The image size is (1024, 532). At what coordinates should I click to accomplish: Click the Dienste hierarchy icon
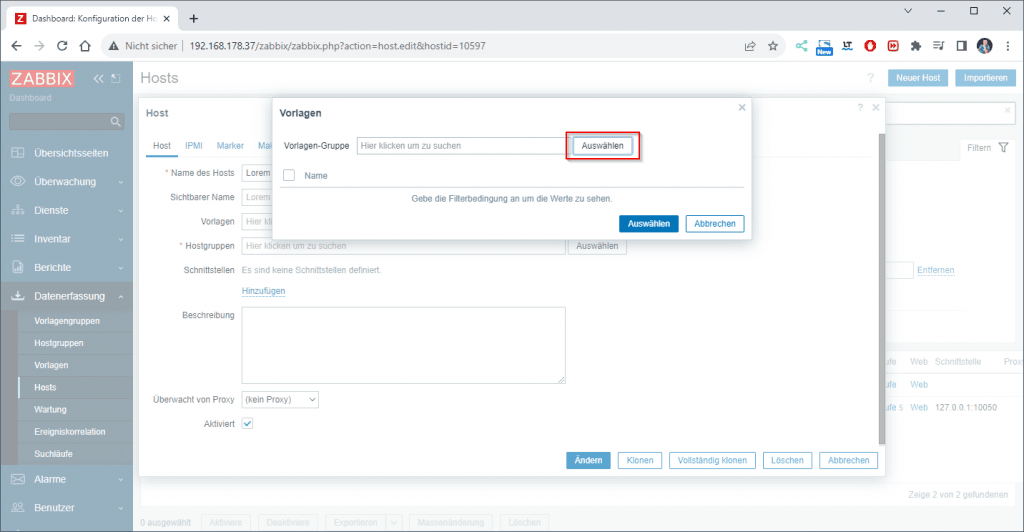point(17,211)
